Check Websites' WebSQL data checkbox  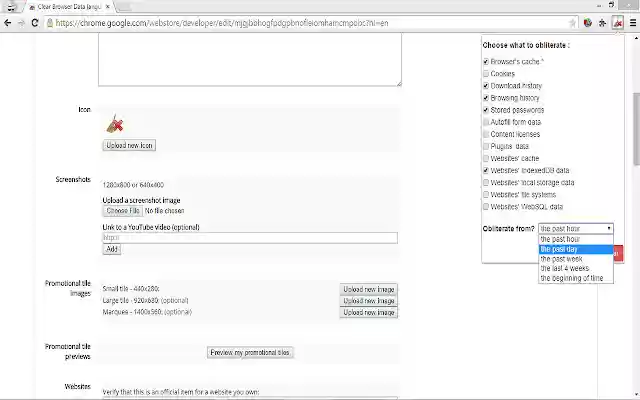pos(486,207)
